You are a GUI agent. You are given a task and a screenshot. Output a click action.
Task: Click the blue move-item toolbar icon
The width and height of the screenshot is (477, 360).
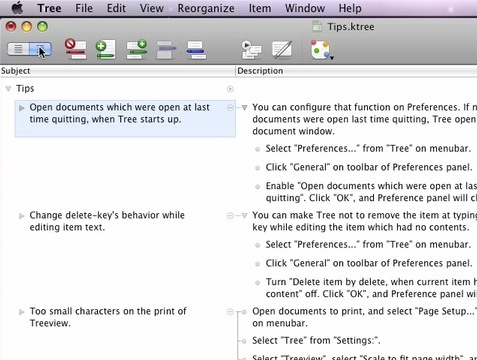click(x=196, y=50)
